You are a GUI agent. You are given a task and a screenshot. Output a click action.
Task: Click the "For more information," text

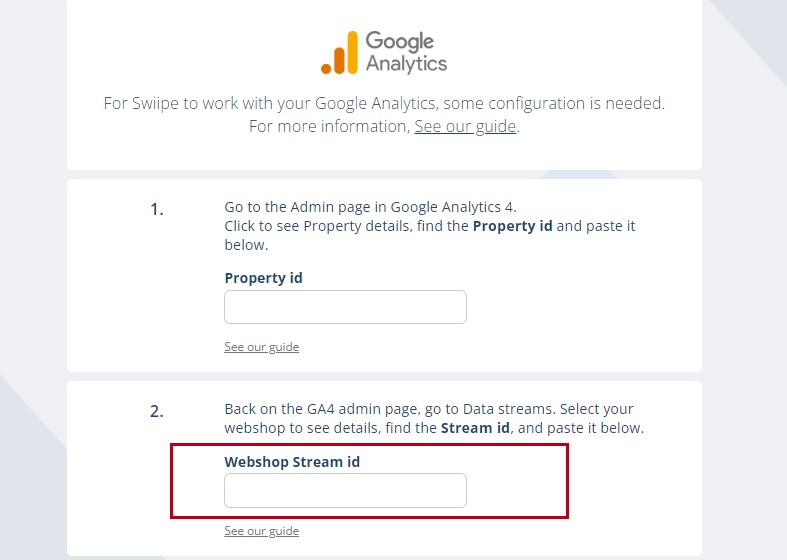(329, 127)
